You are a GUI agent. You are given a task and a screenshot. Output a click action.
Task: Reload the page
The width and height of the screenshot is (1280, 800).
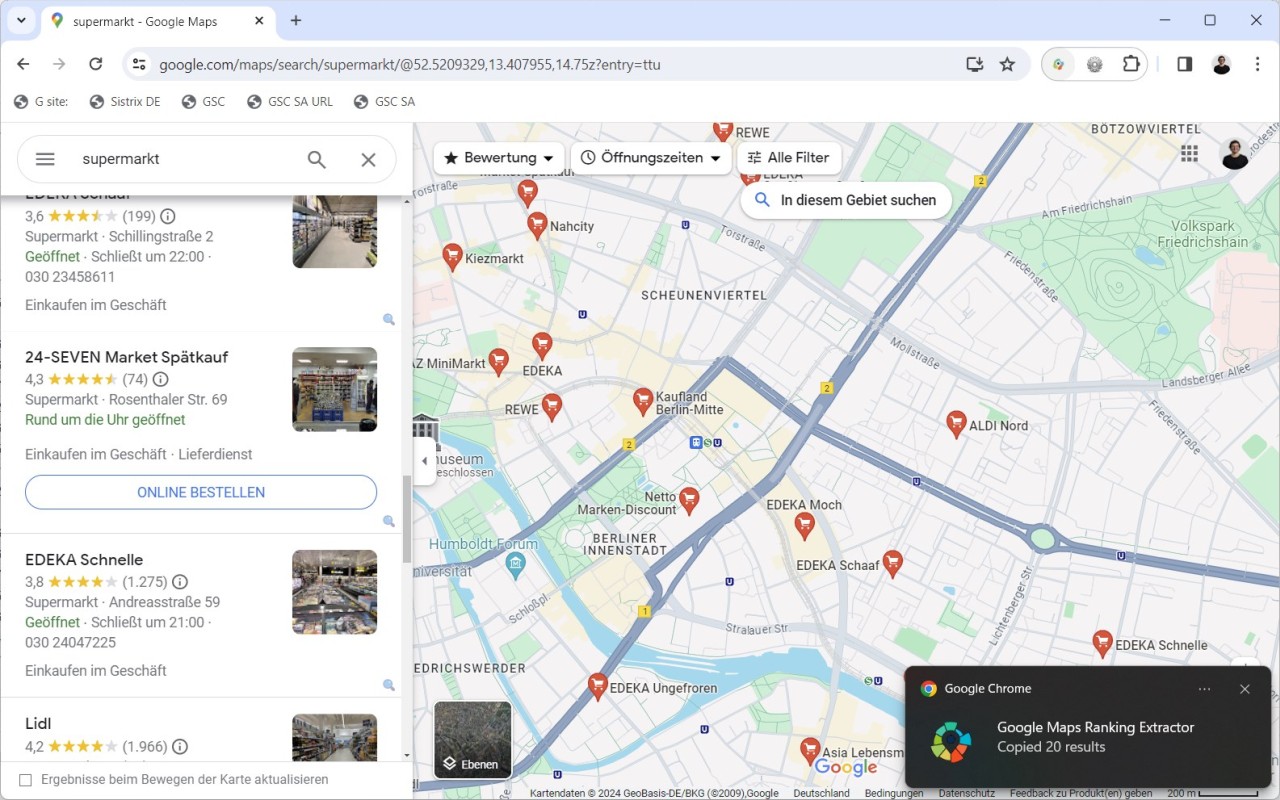point(96,64)
